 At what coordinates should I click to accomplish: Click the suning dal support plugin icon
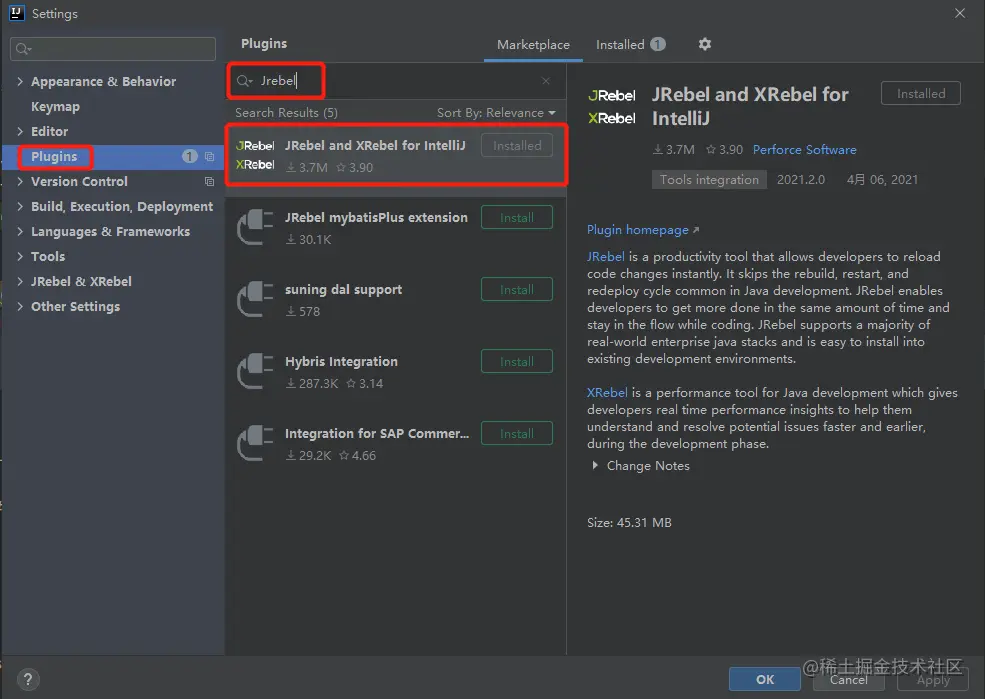255,299
